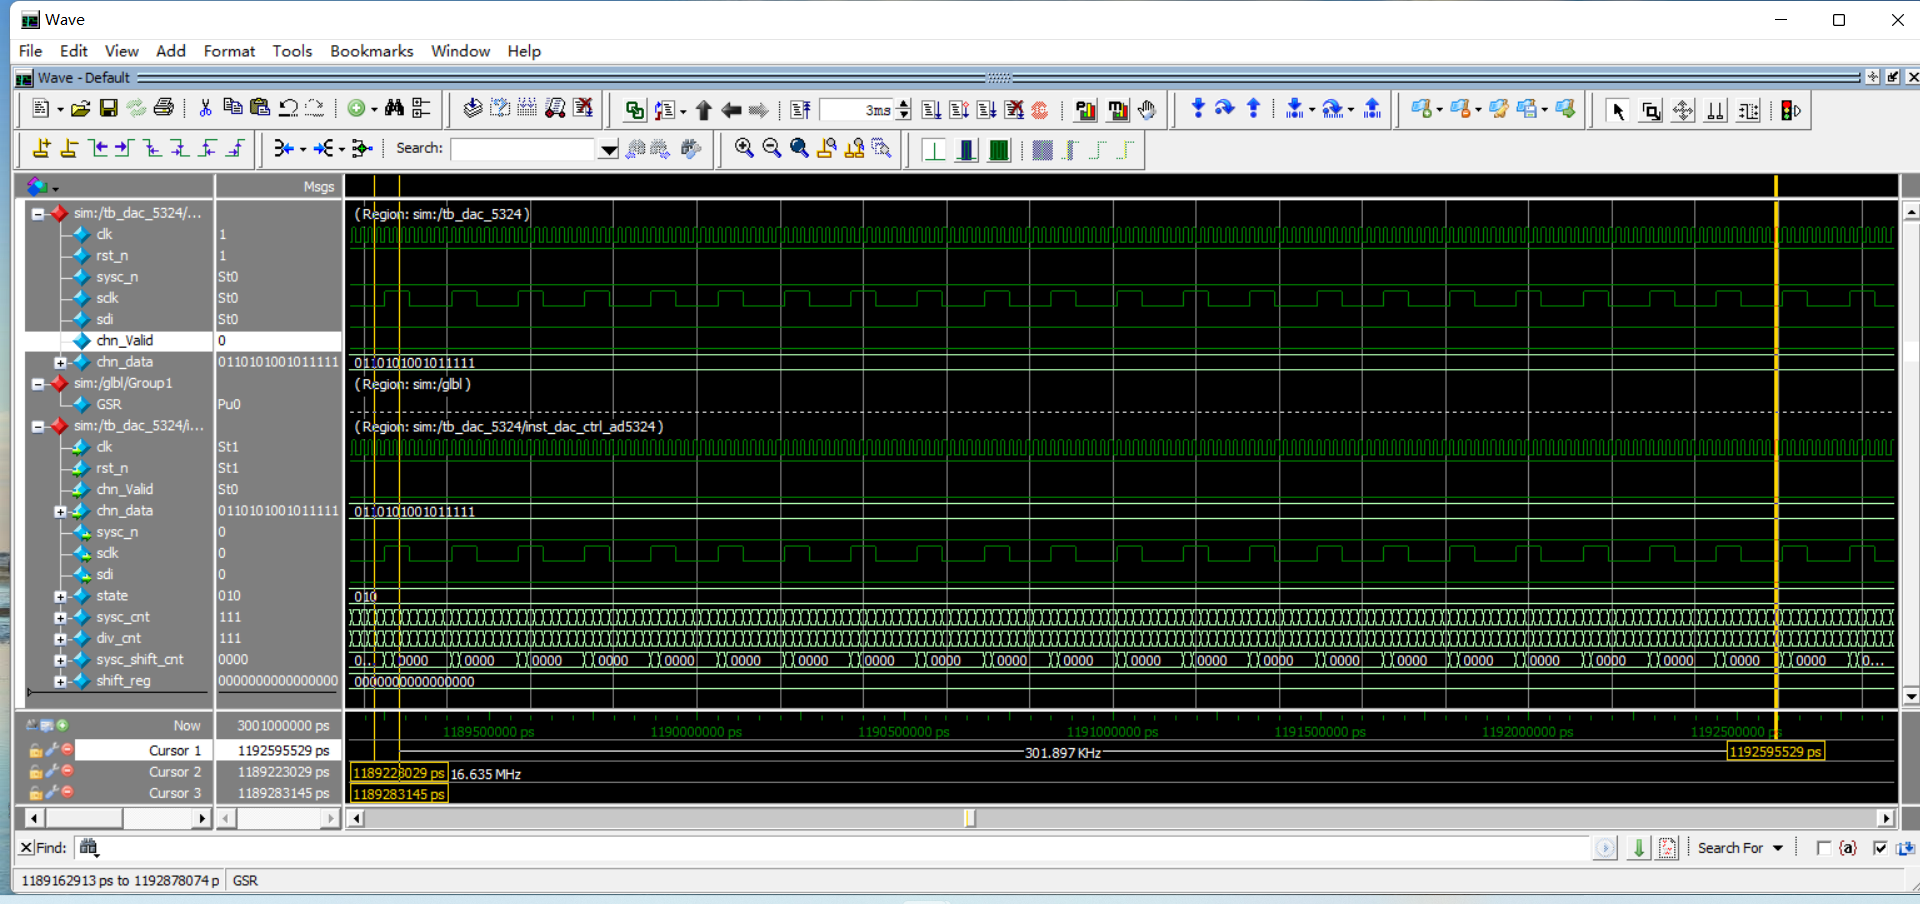The width and height of the screenshot is (1920, 904).
Task: Click the green add cursor button by Now
Action: (62, 725)
